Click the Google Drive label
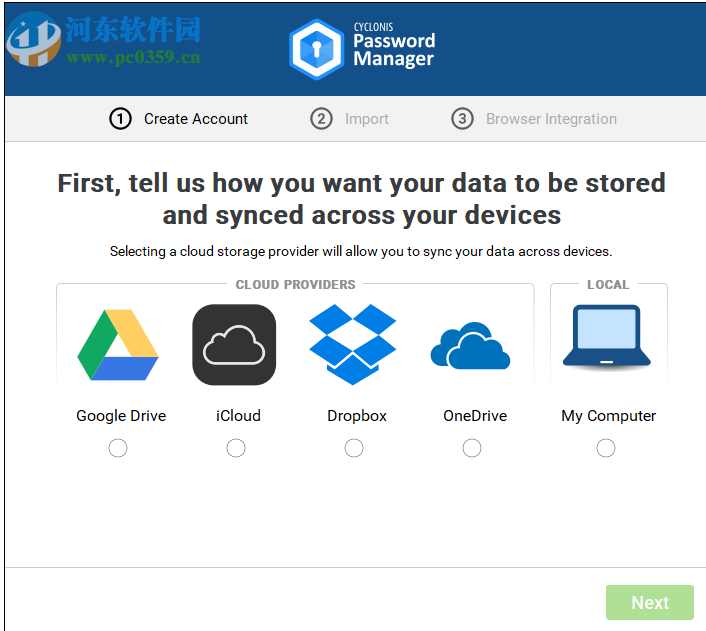This screenshot has height=631, width=706. click(121, 416)
